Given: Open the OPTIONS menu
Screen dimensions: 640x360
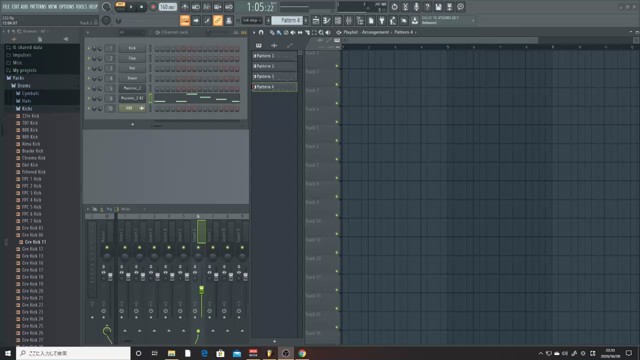Looking at the screenshot, I should 67,7.
